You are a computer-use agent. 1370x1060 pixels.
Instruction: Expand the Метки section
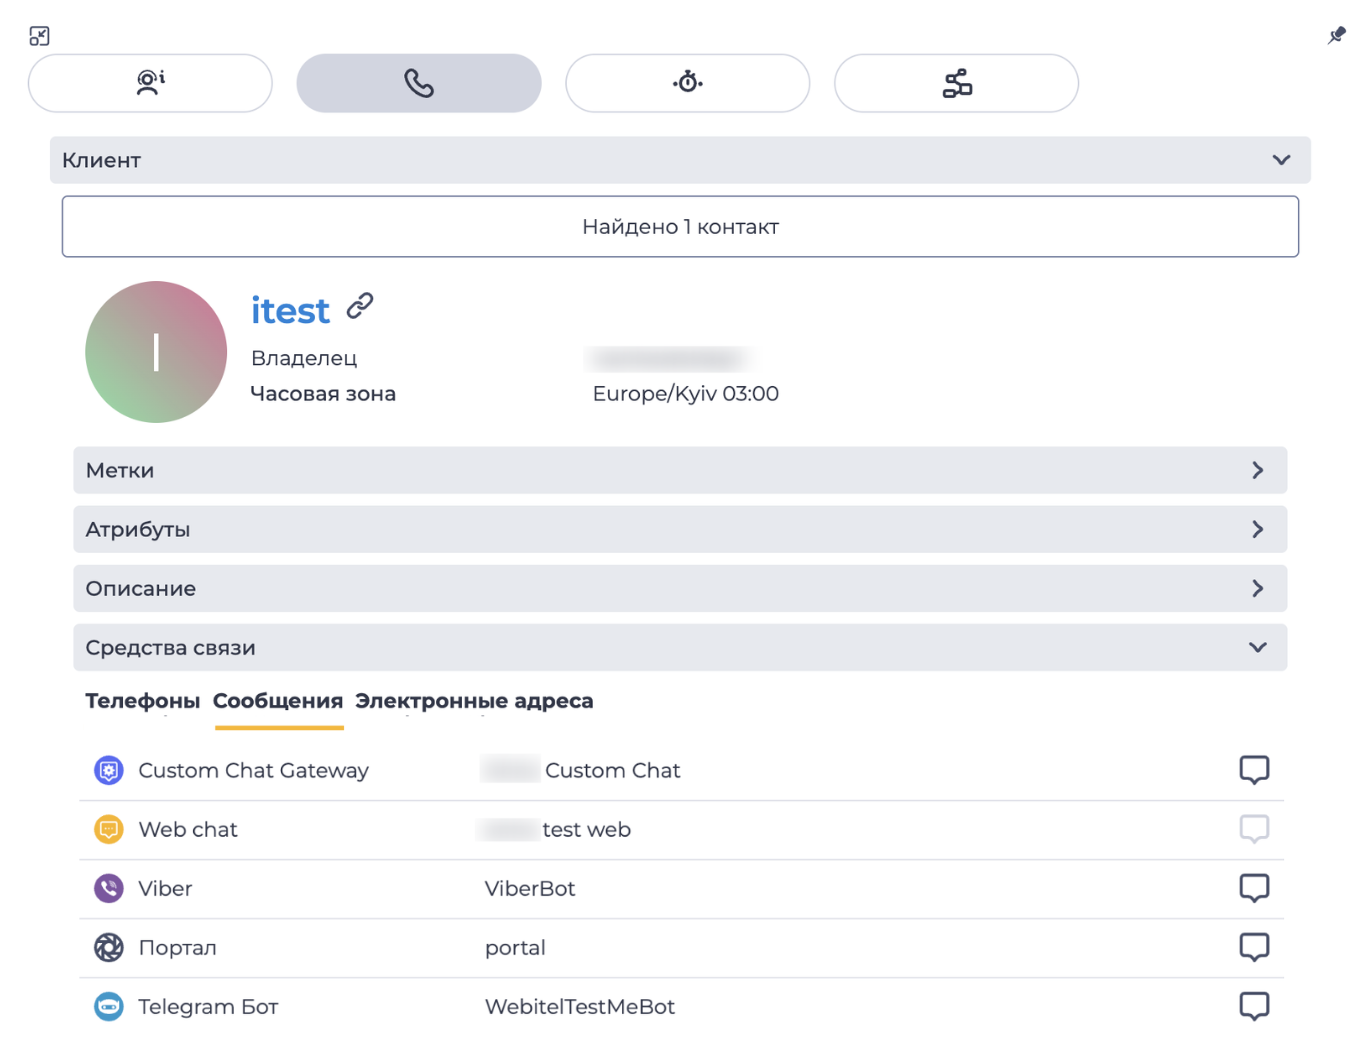pyautogui.click(x=680, y=470)
